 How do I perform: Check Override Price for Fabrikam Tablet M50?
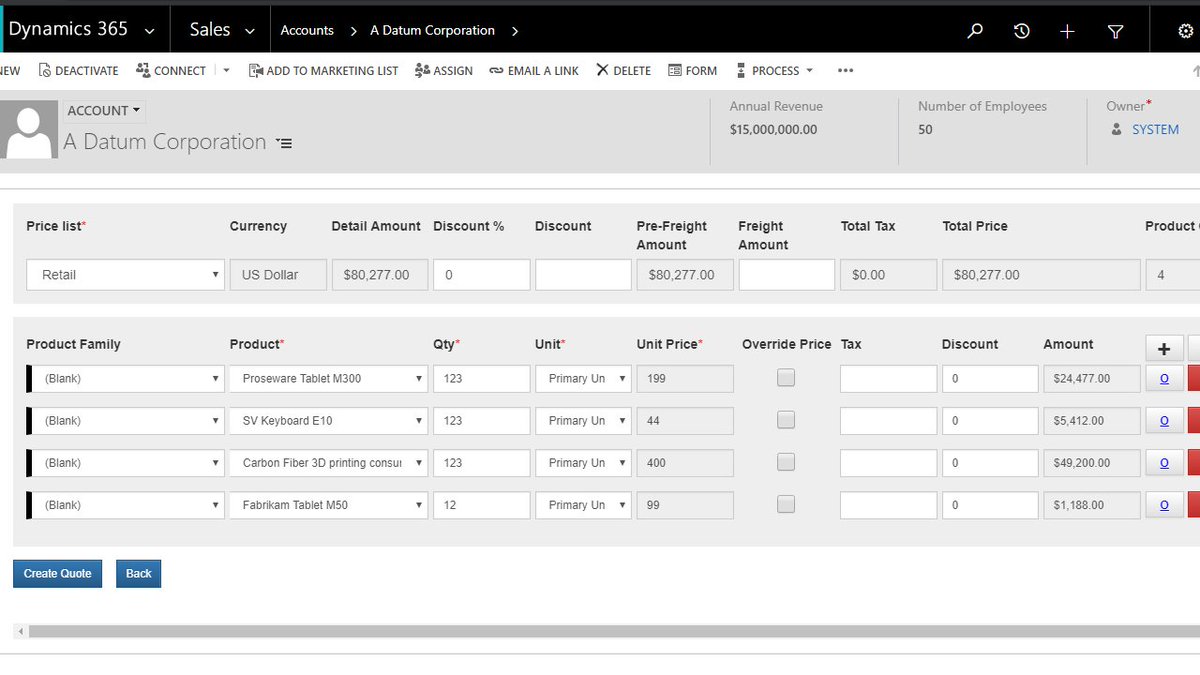[786, 504]
